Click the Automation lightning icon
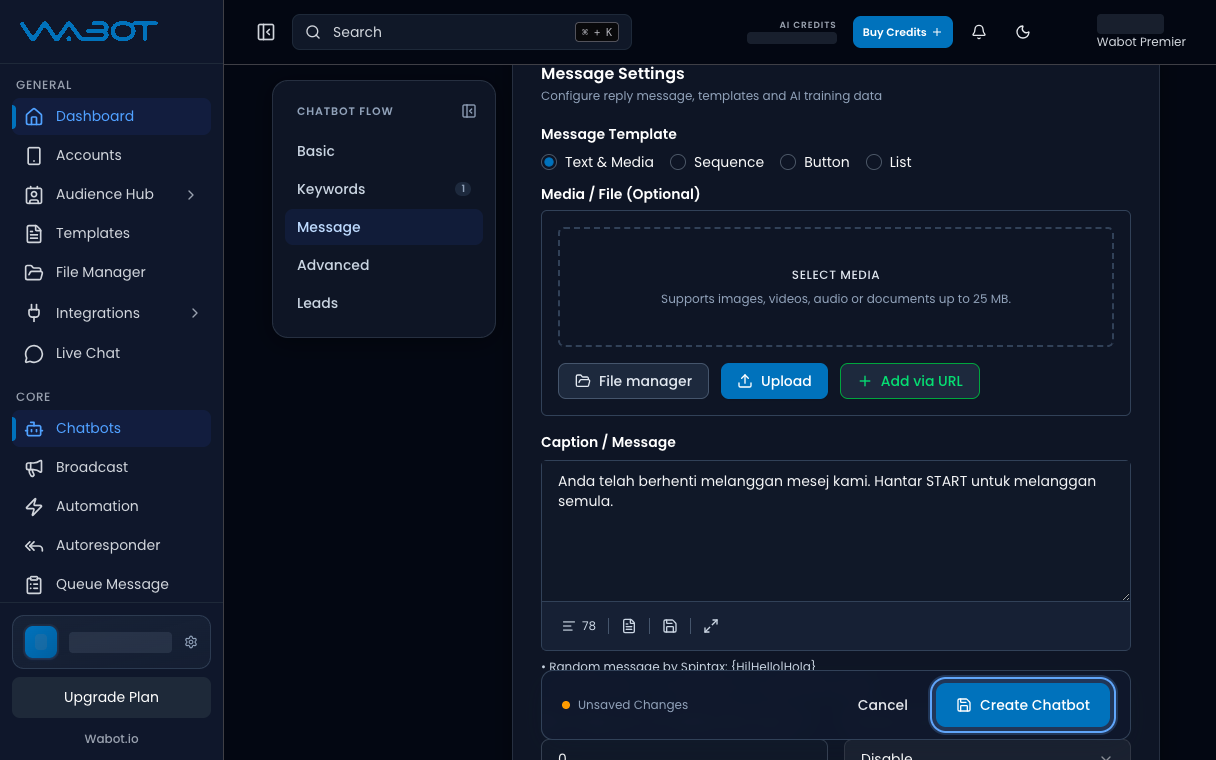1216x760 pixels. tap(34, 506)
